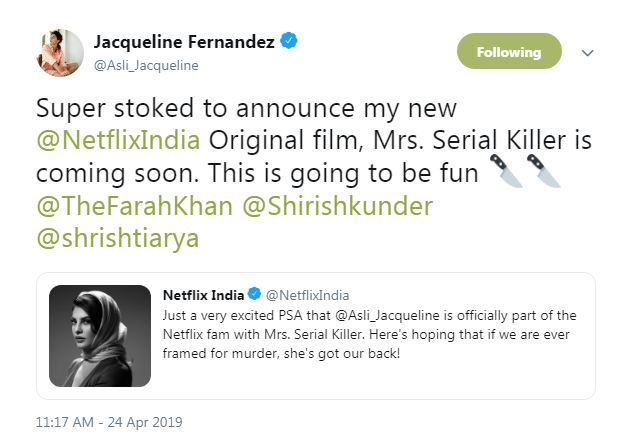Click Jacqueline Fernandez's profile avatar
632x444 pixels.
point(59,53)
